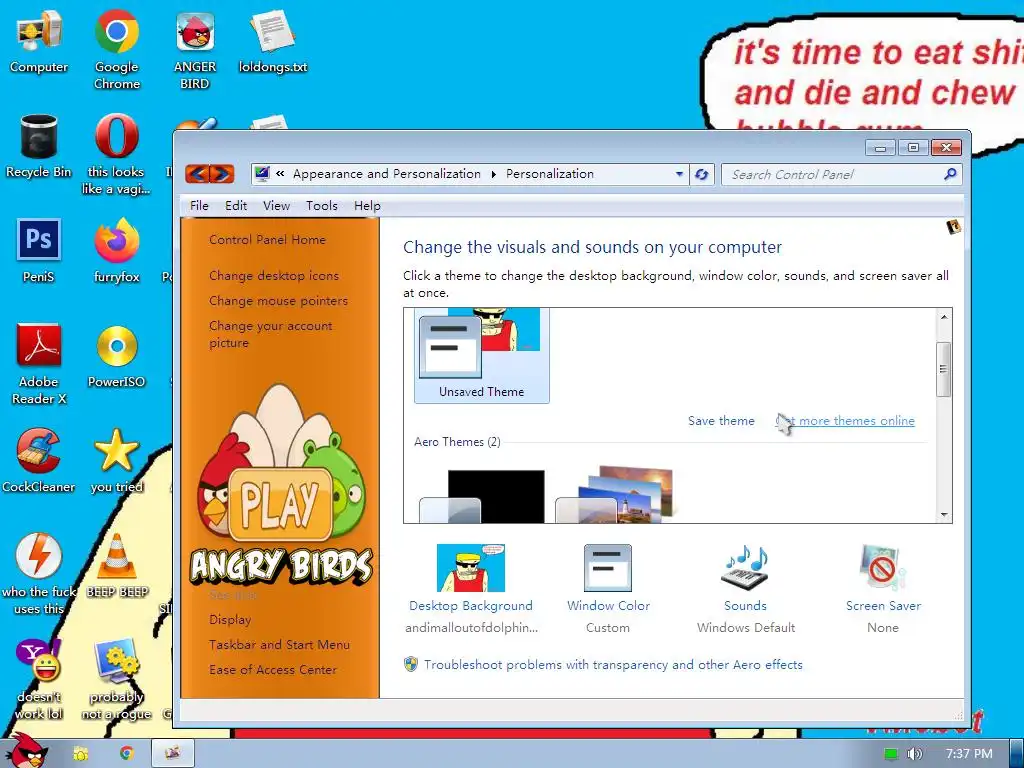
Task: Open the Tools menu
Action: [322, 206]
